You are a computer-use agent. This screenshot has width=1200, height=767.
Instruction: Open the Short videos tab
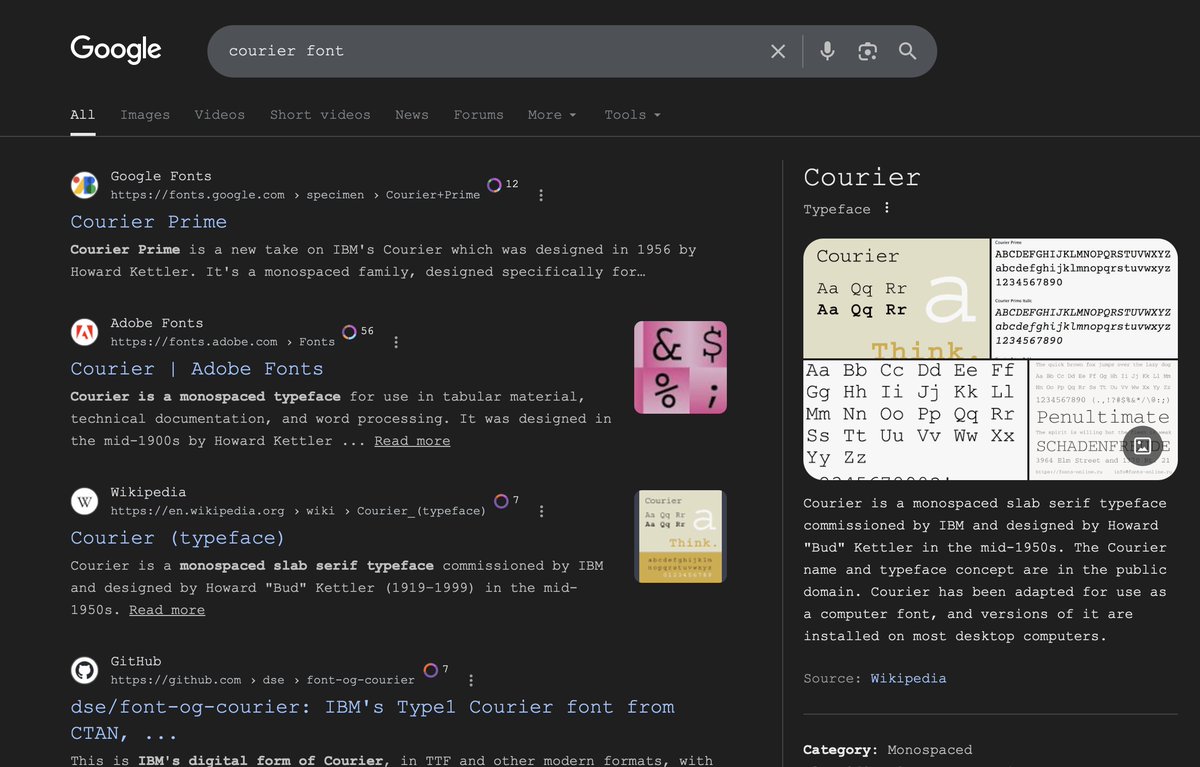tap(320, 115)
